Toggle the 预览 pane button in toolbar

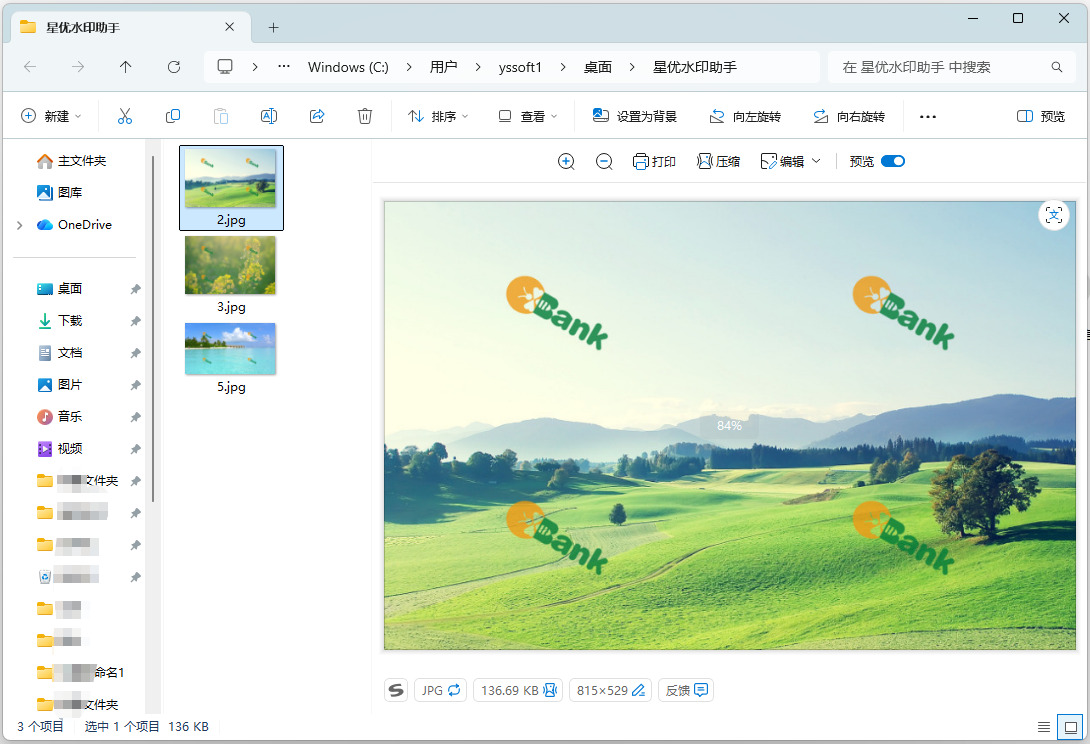coord(1041,116)
